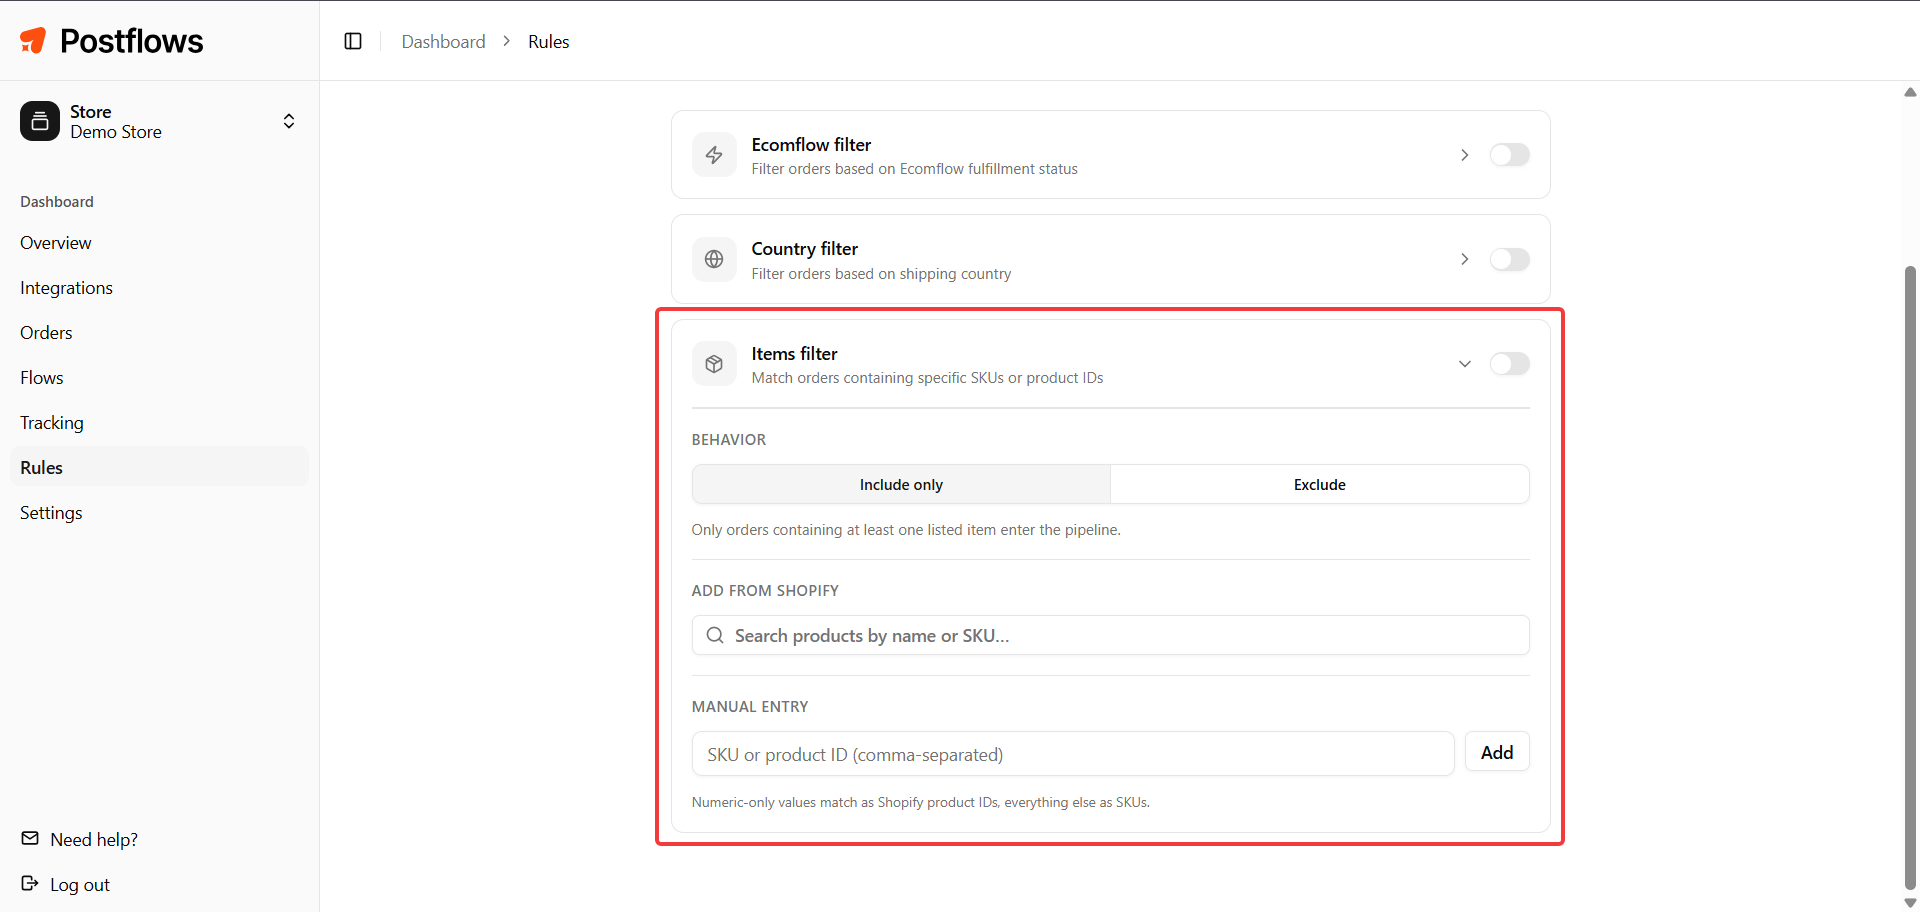Click the Numeric-only values hint text
1920x912 pixels.
click(x=921, y=802)
